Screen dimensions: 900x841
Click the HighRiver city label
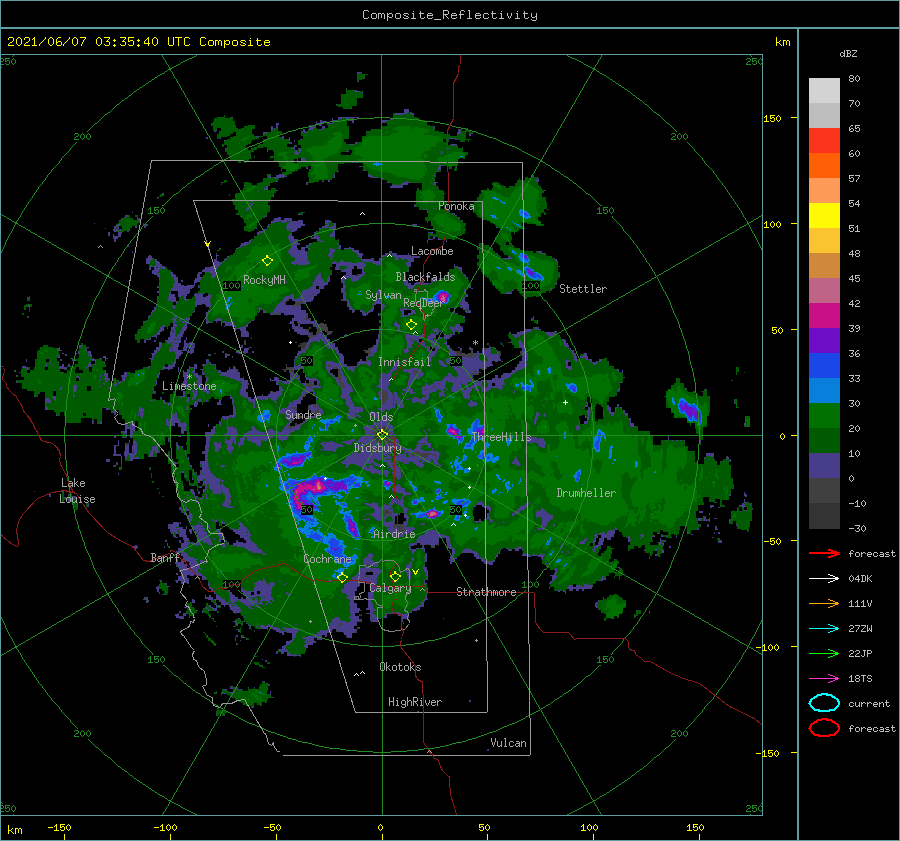click(x=415, y=702)
